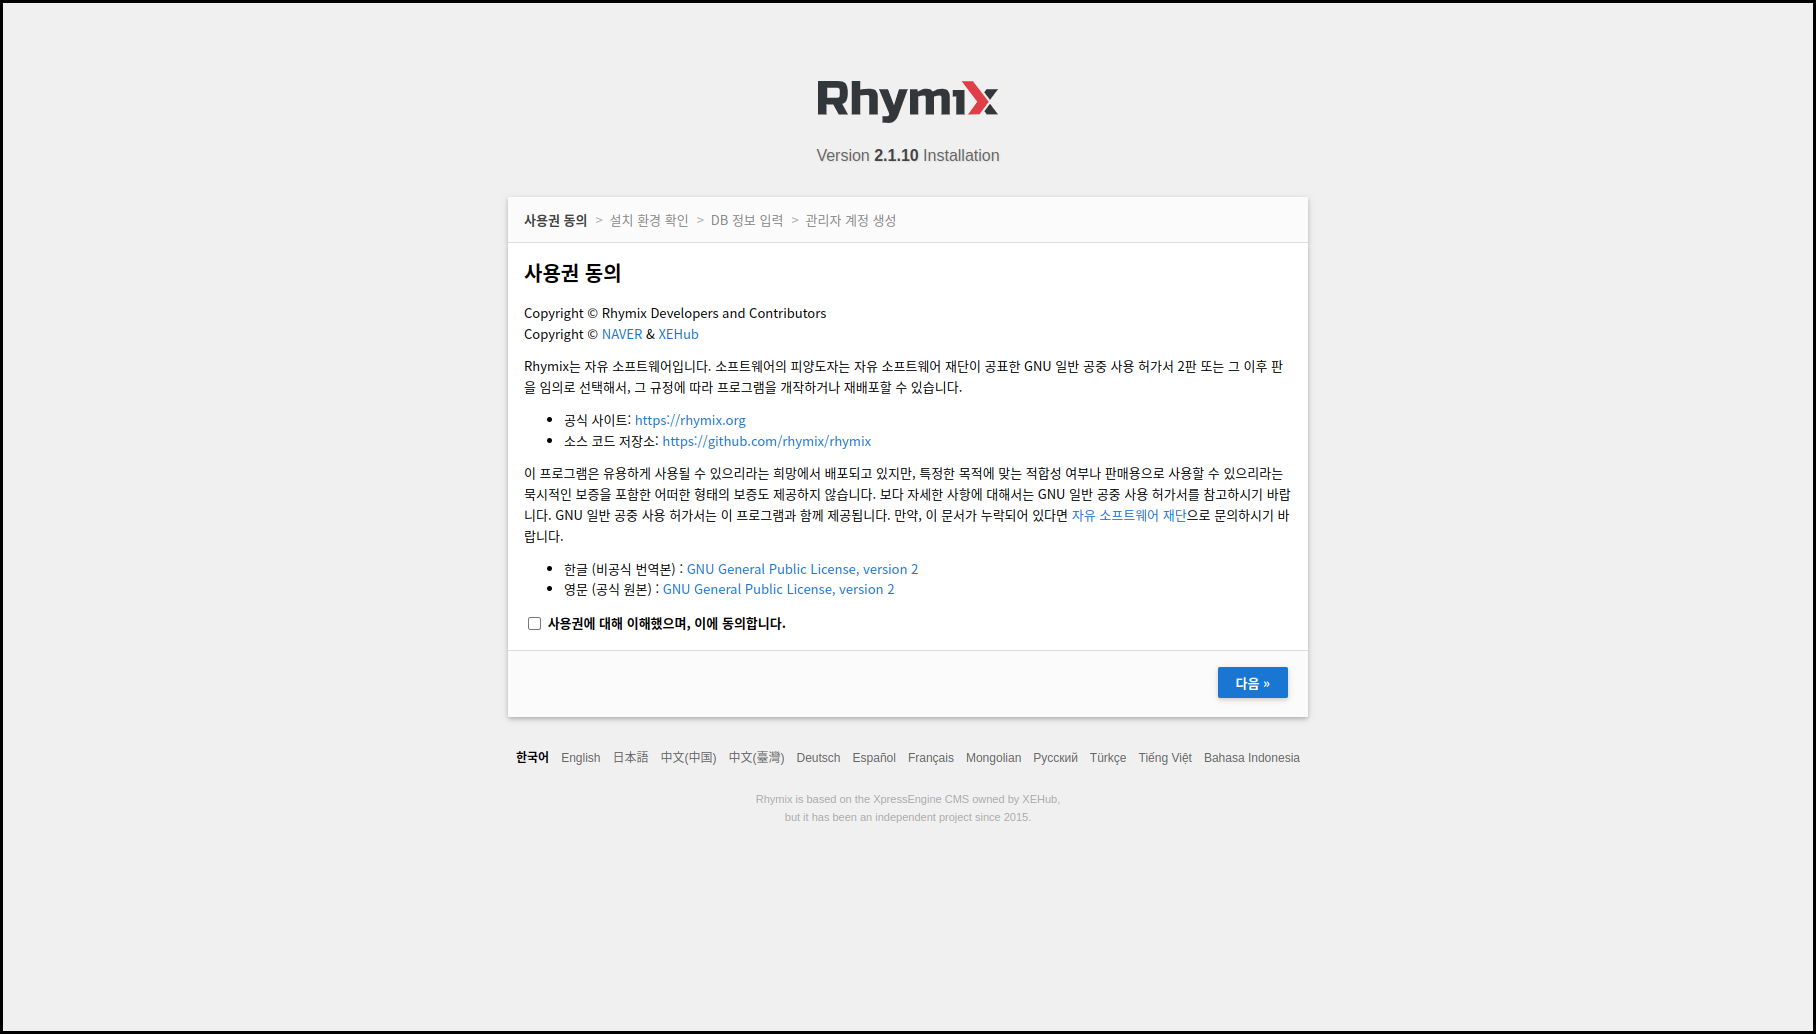
Task: Select the DB 정보 입력 step
Action: tap(747, 221)
